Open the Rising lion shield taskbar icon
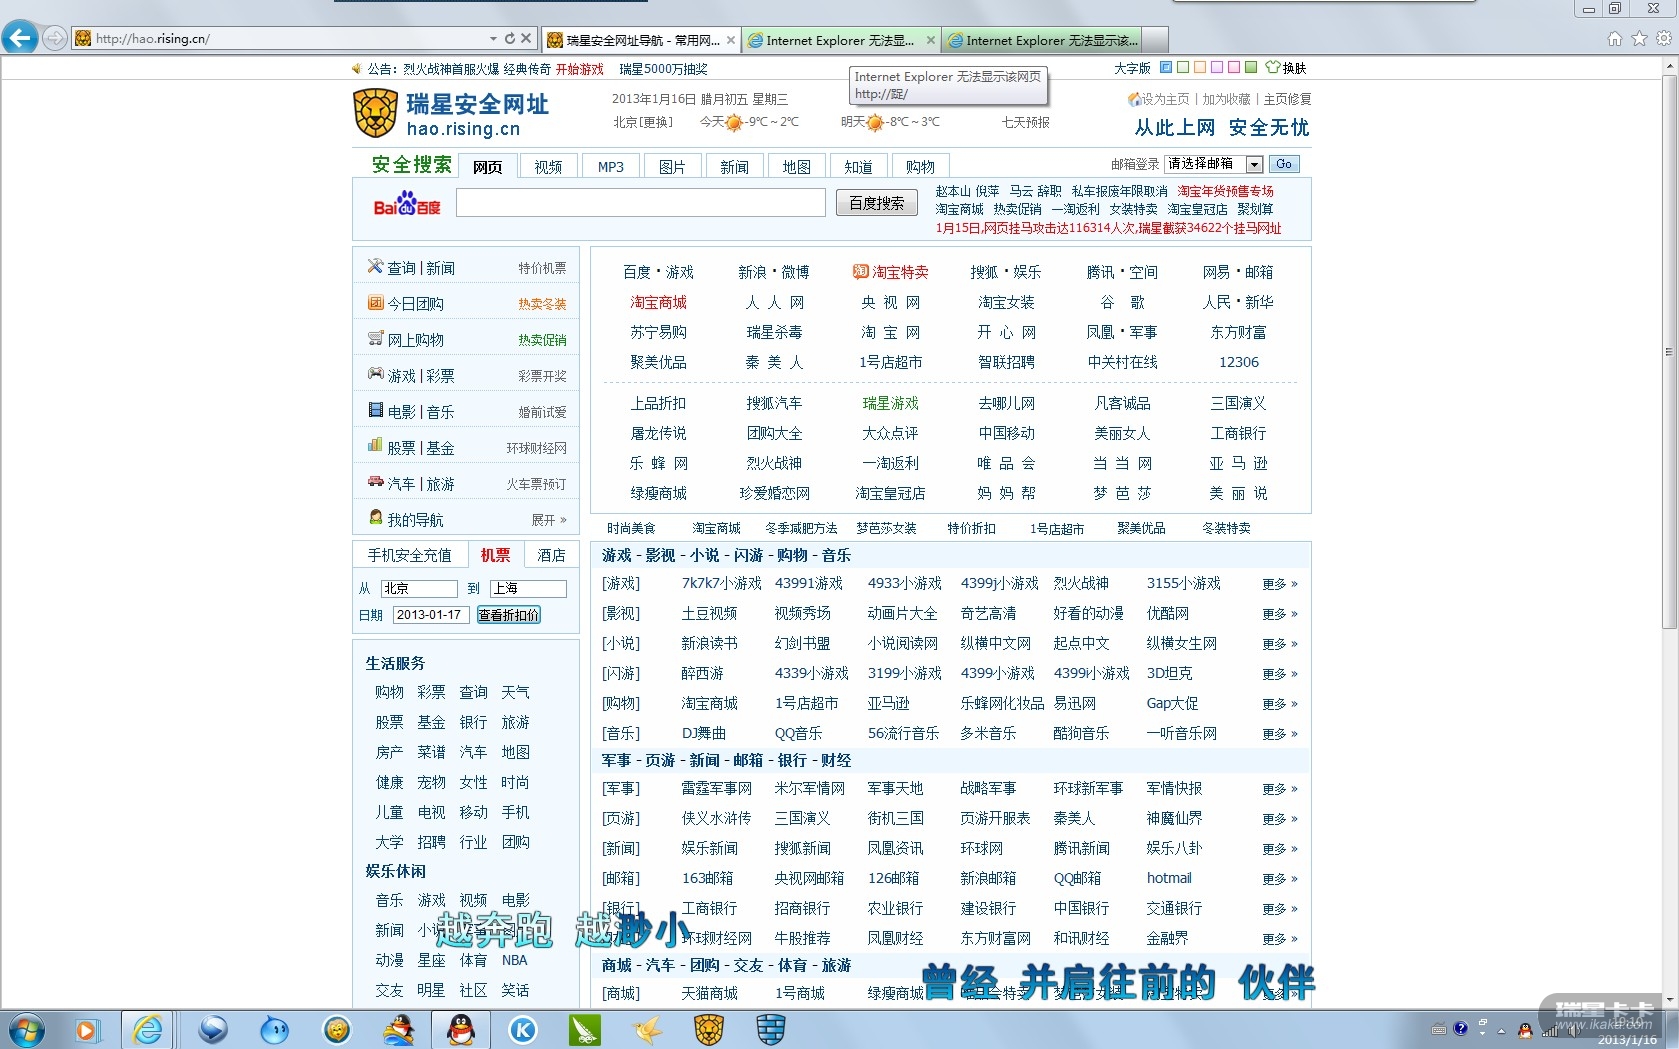The height and width of the screenshot is (1049, 1679). click(x=709, y=1029)
